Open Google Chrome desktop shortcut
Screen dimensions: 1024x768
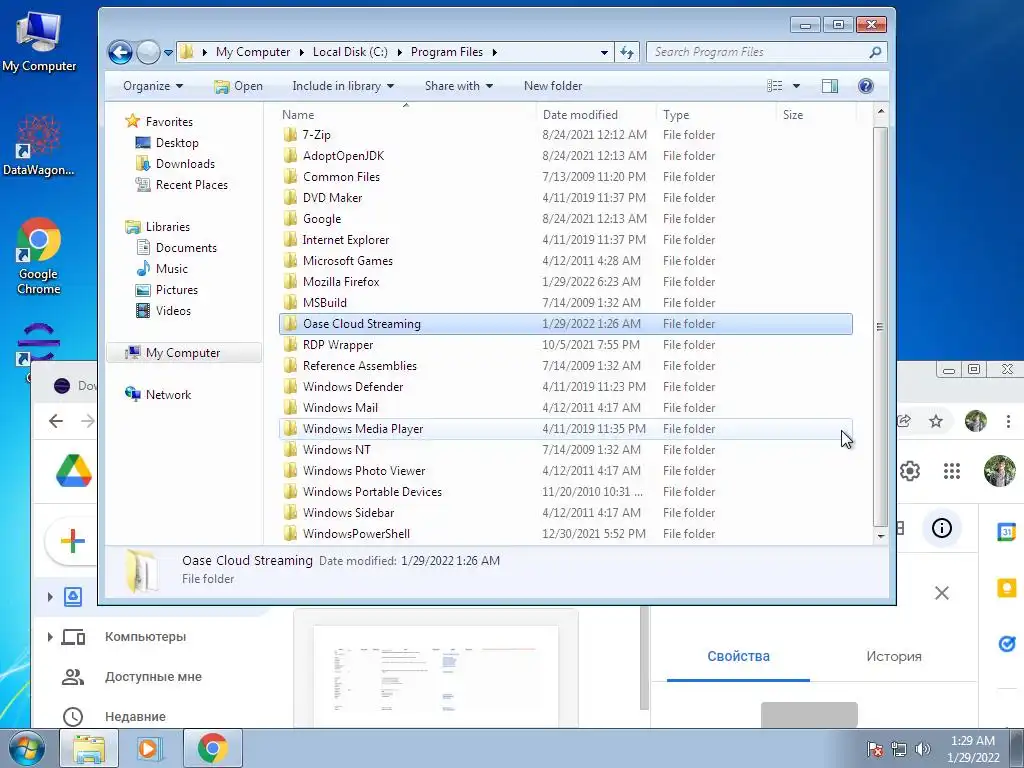[x=39, y=256]
